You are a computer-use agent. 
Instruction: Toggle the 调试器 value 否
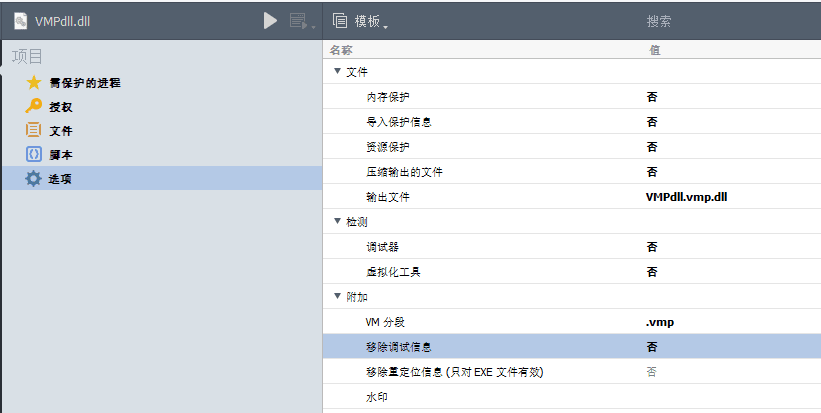651,247
